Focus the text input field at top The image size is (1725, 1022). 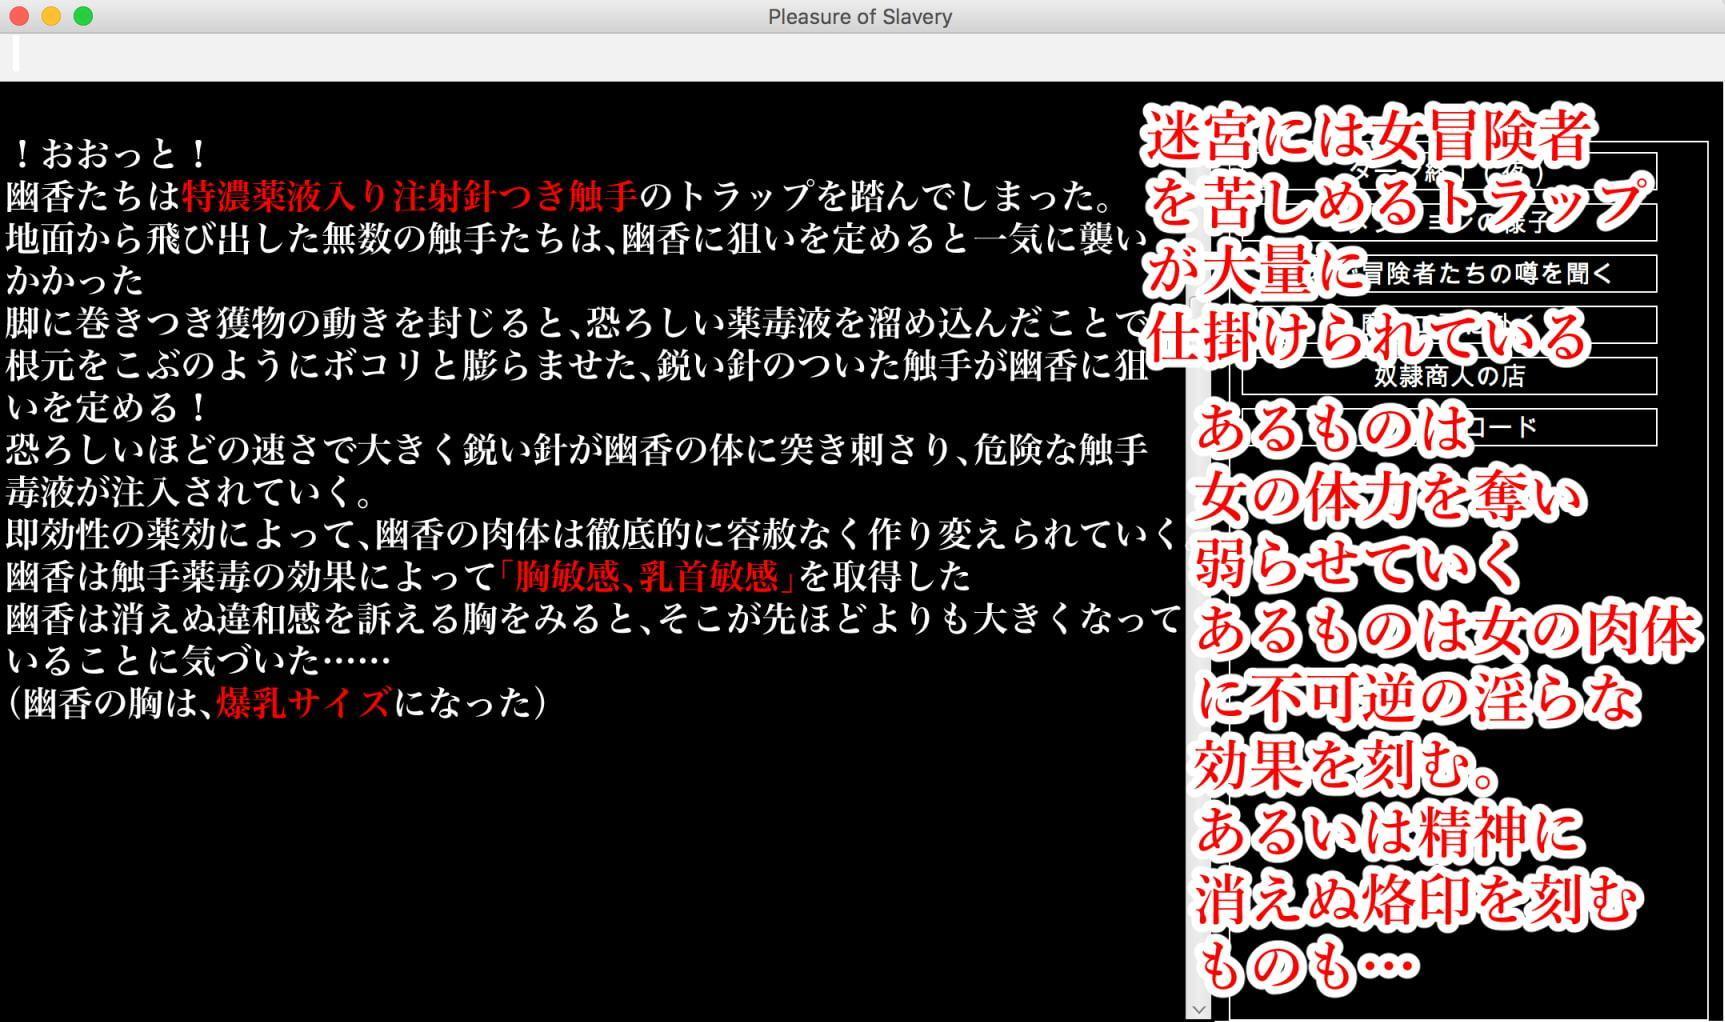tap(860, 56)
